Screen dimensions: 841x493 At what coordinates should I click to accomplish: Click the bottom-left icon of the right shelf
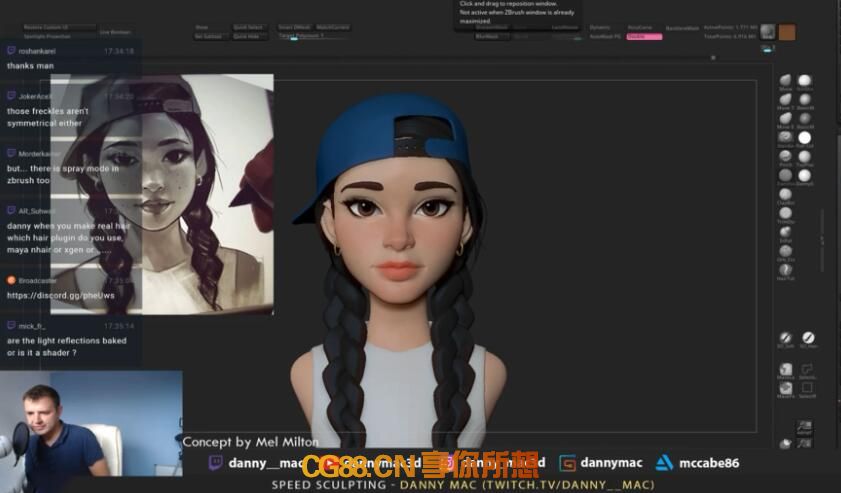coord(785,443)
